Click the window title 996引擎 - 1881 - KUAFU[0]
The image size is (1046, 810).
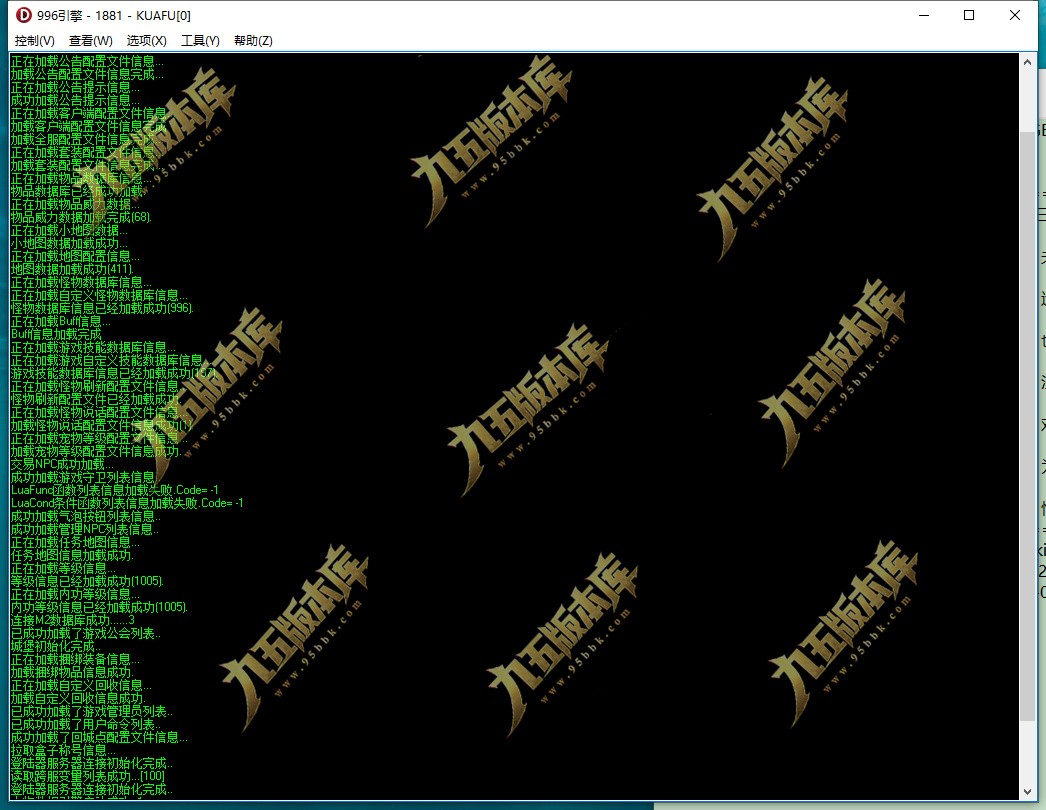(x=113, y=15)
